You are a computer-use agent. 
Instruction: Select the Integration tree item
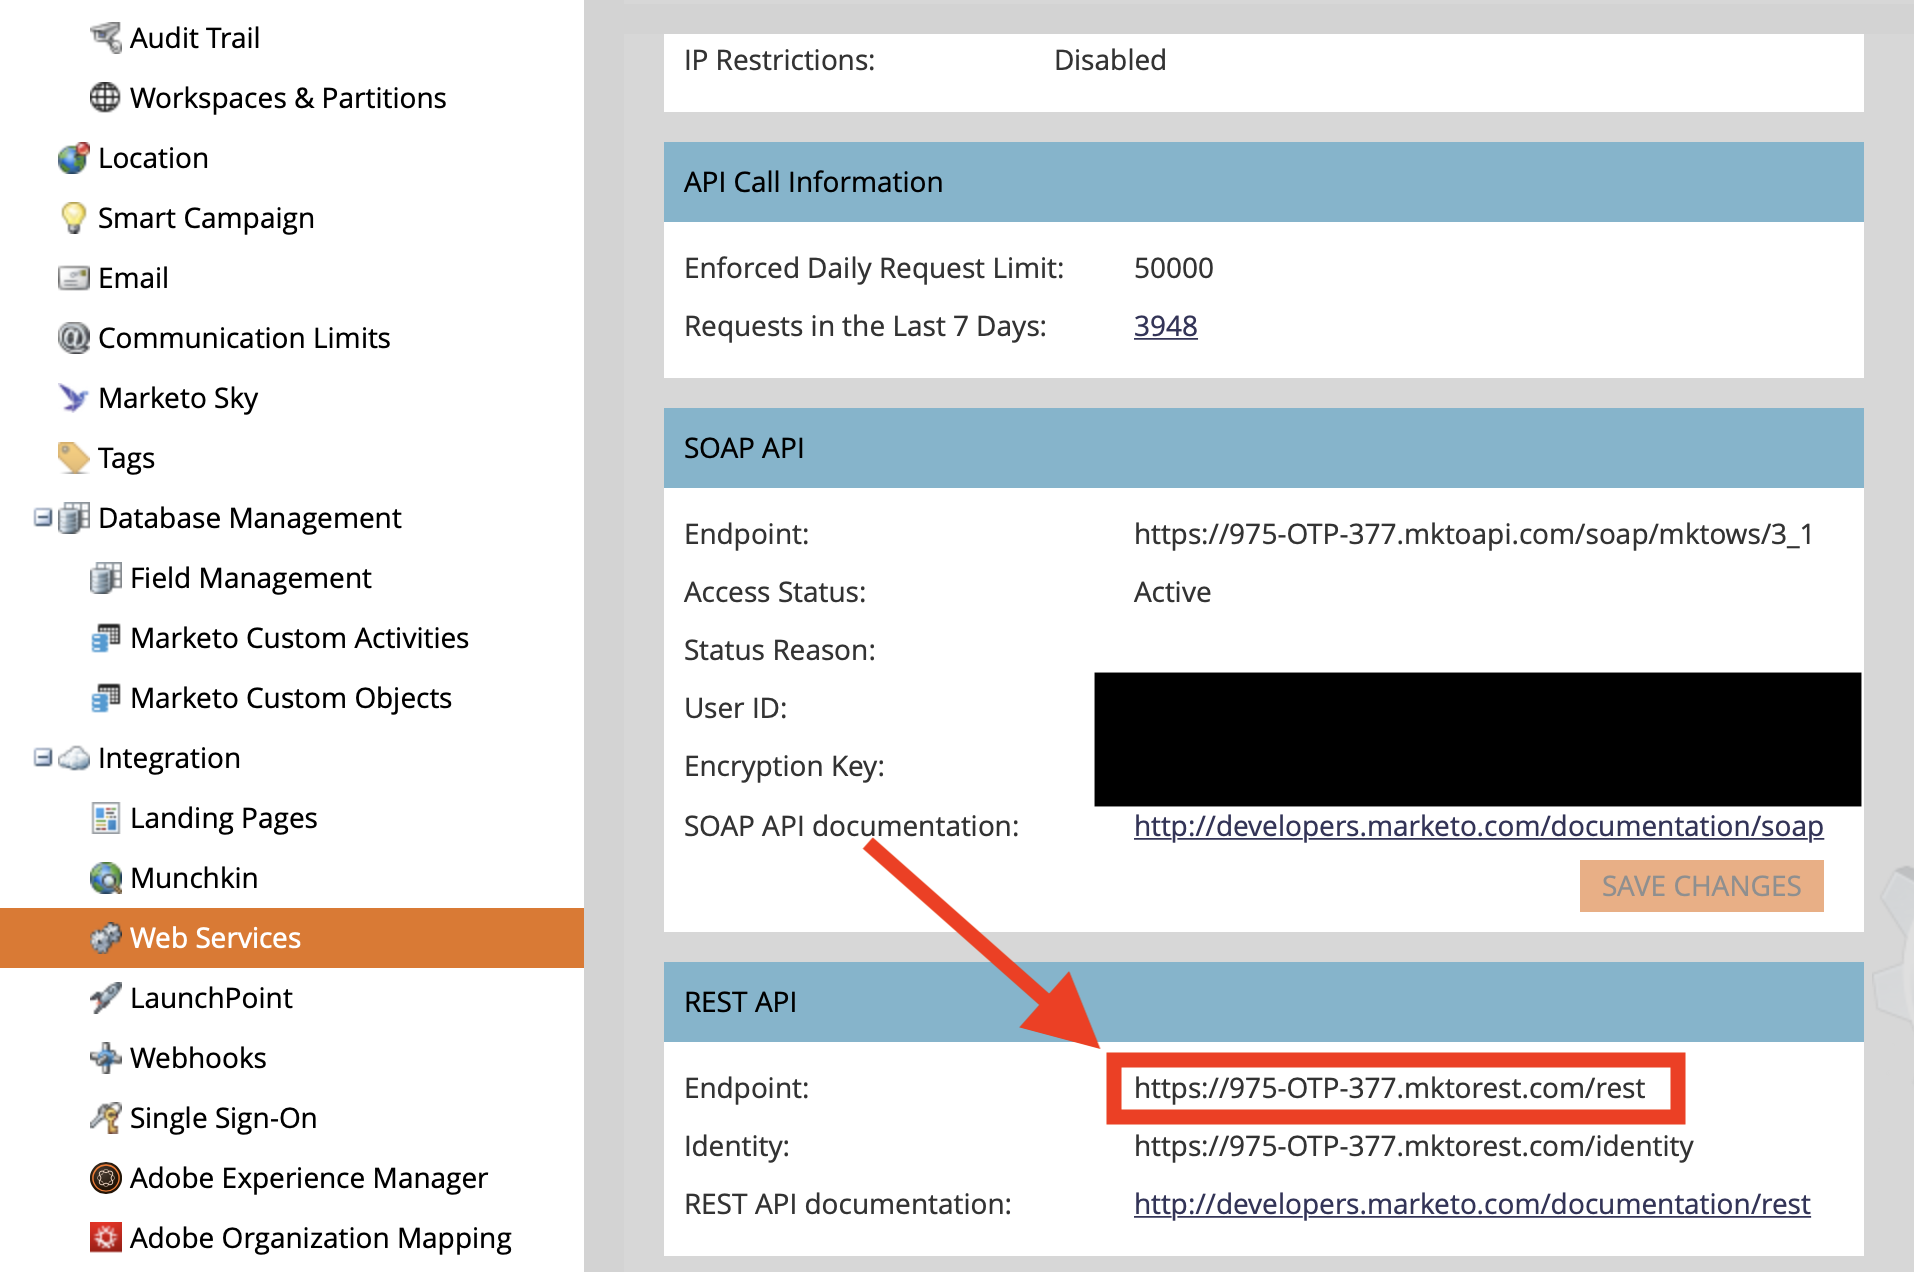click(169, 758)
